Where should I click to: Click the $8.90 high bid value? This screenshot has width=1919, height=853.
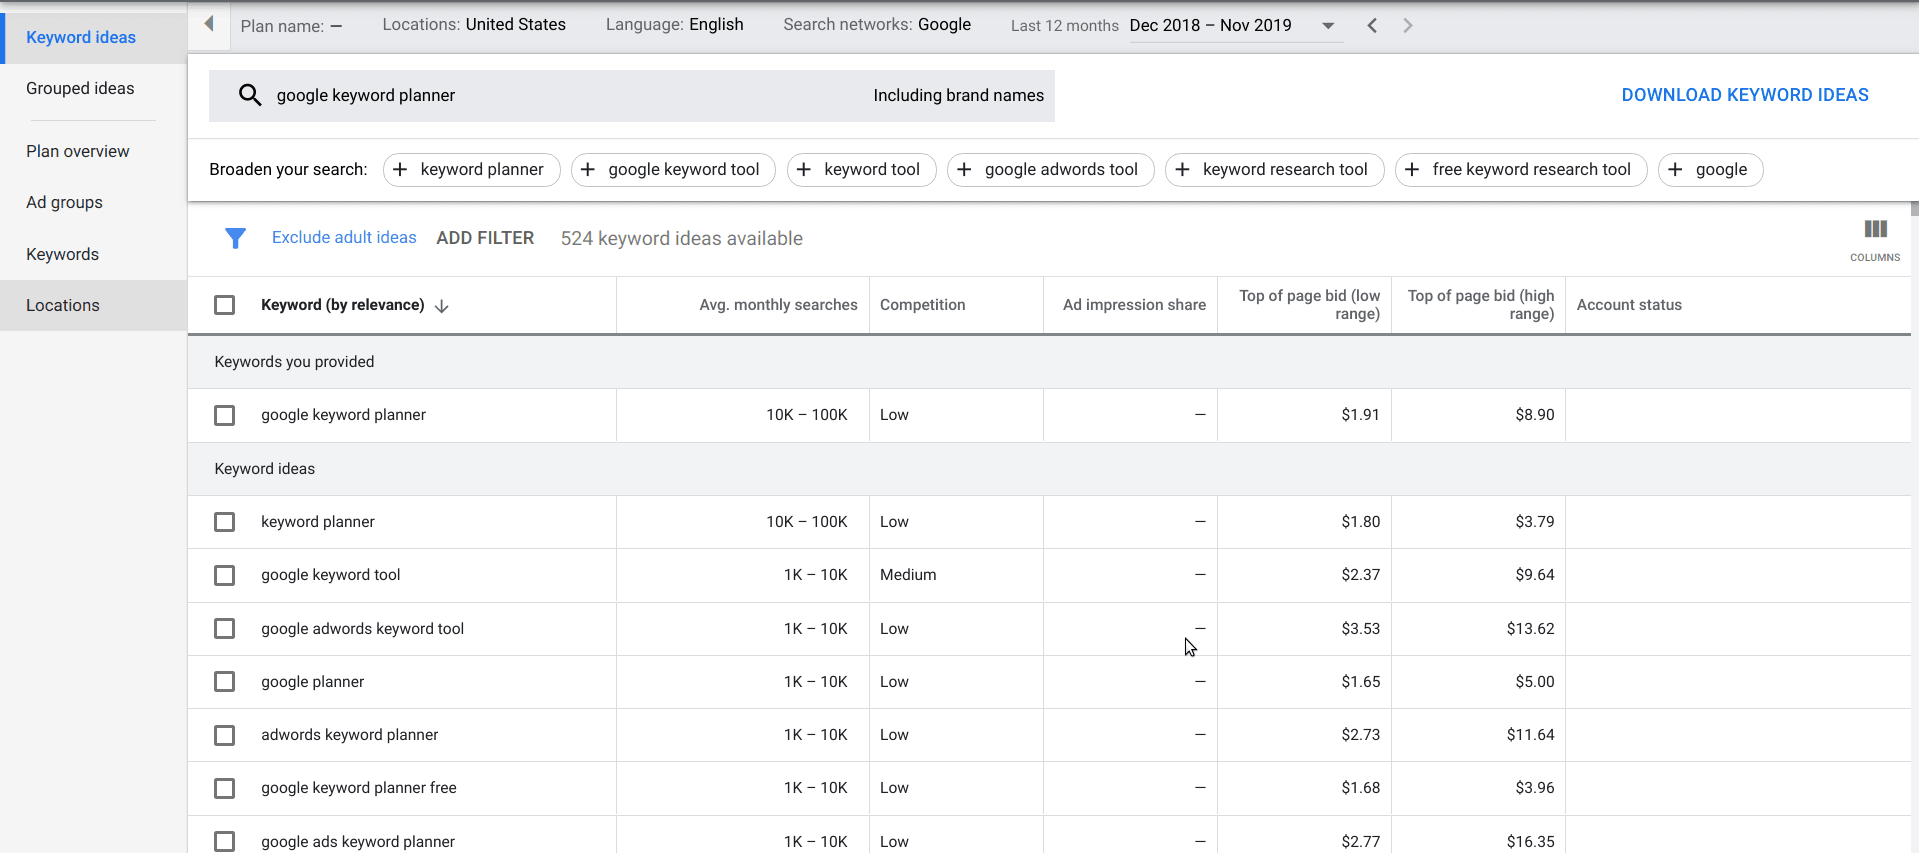coord(1534,415)
